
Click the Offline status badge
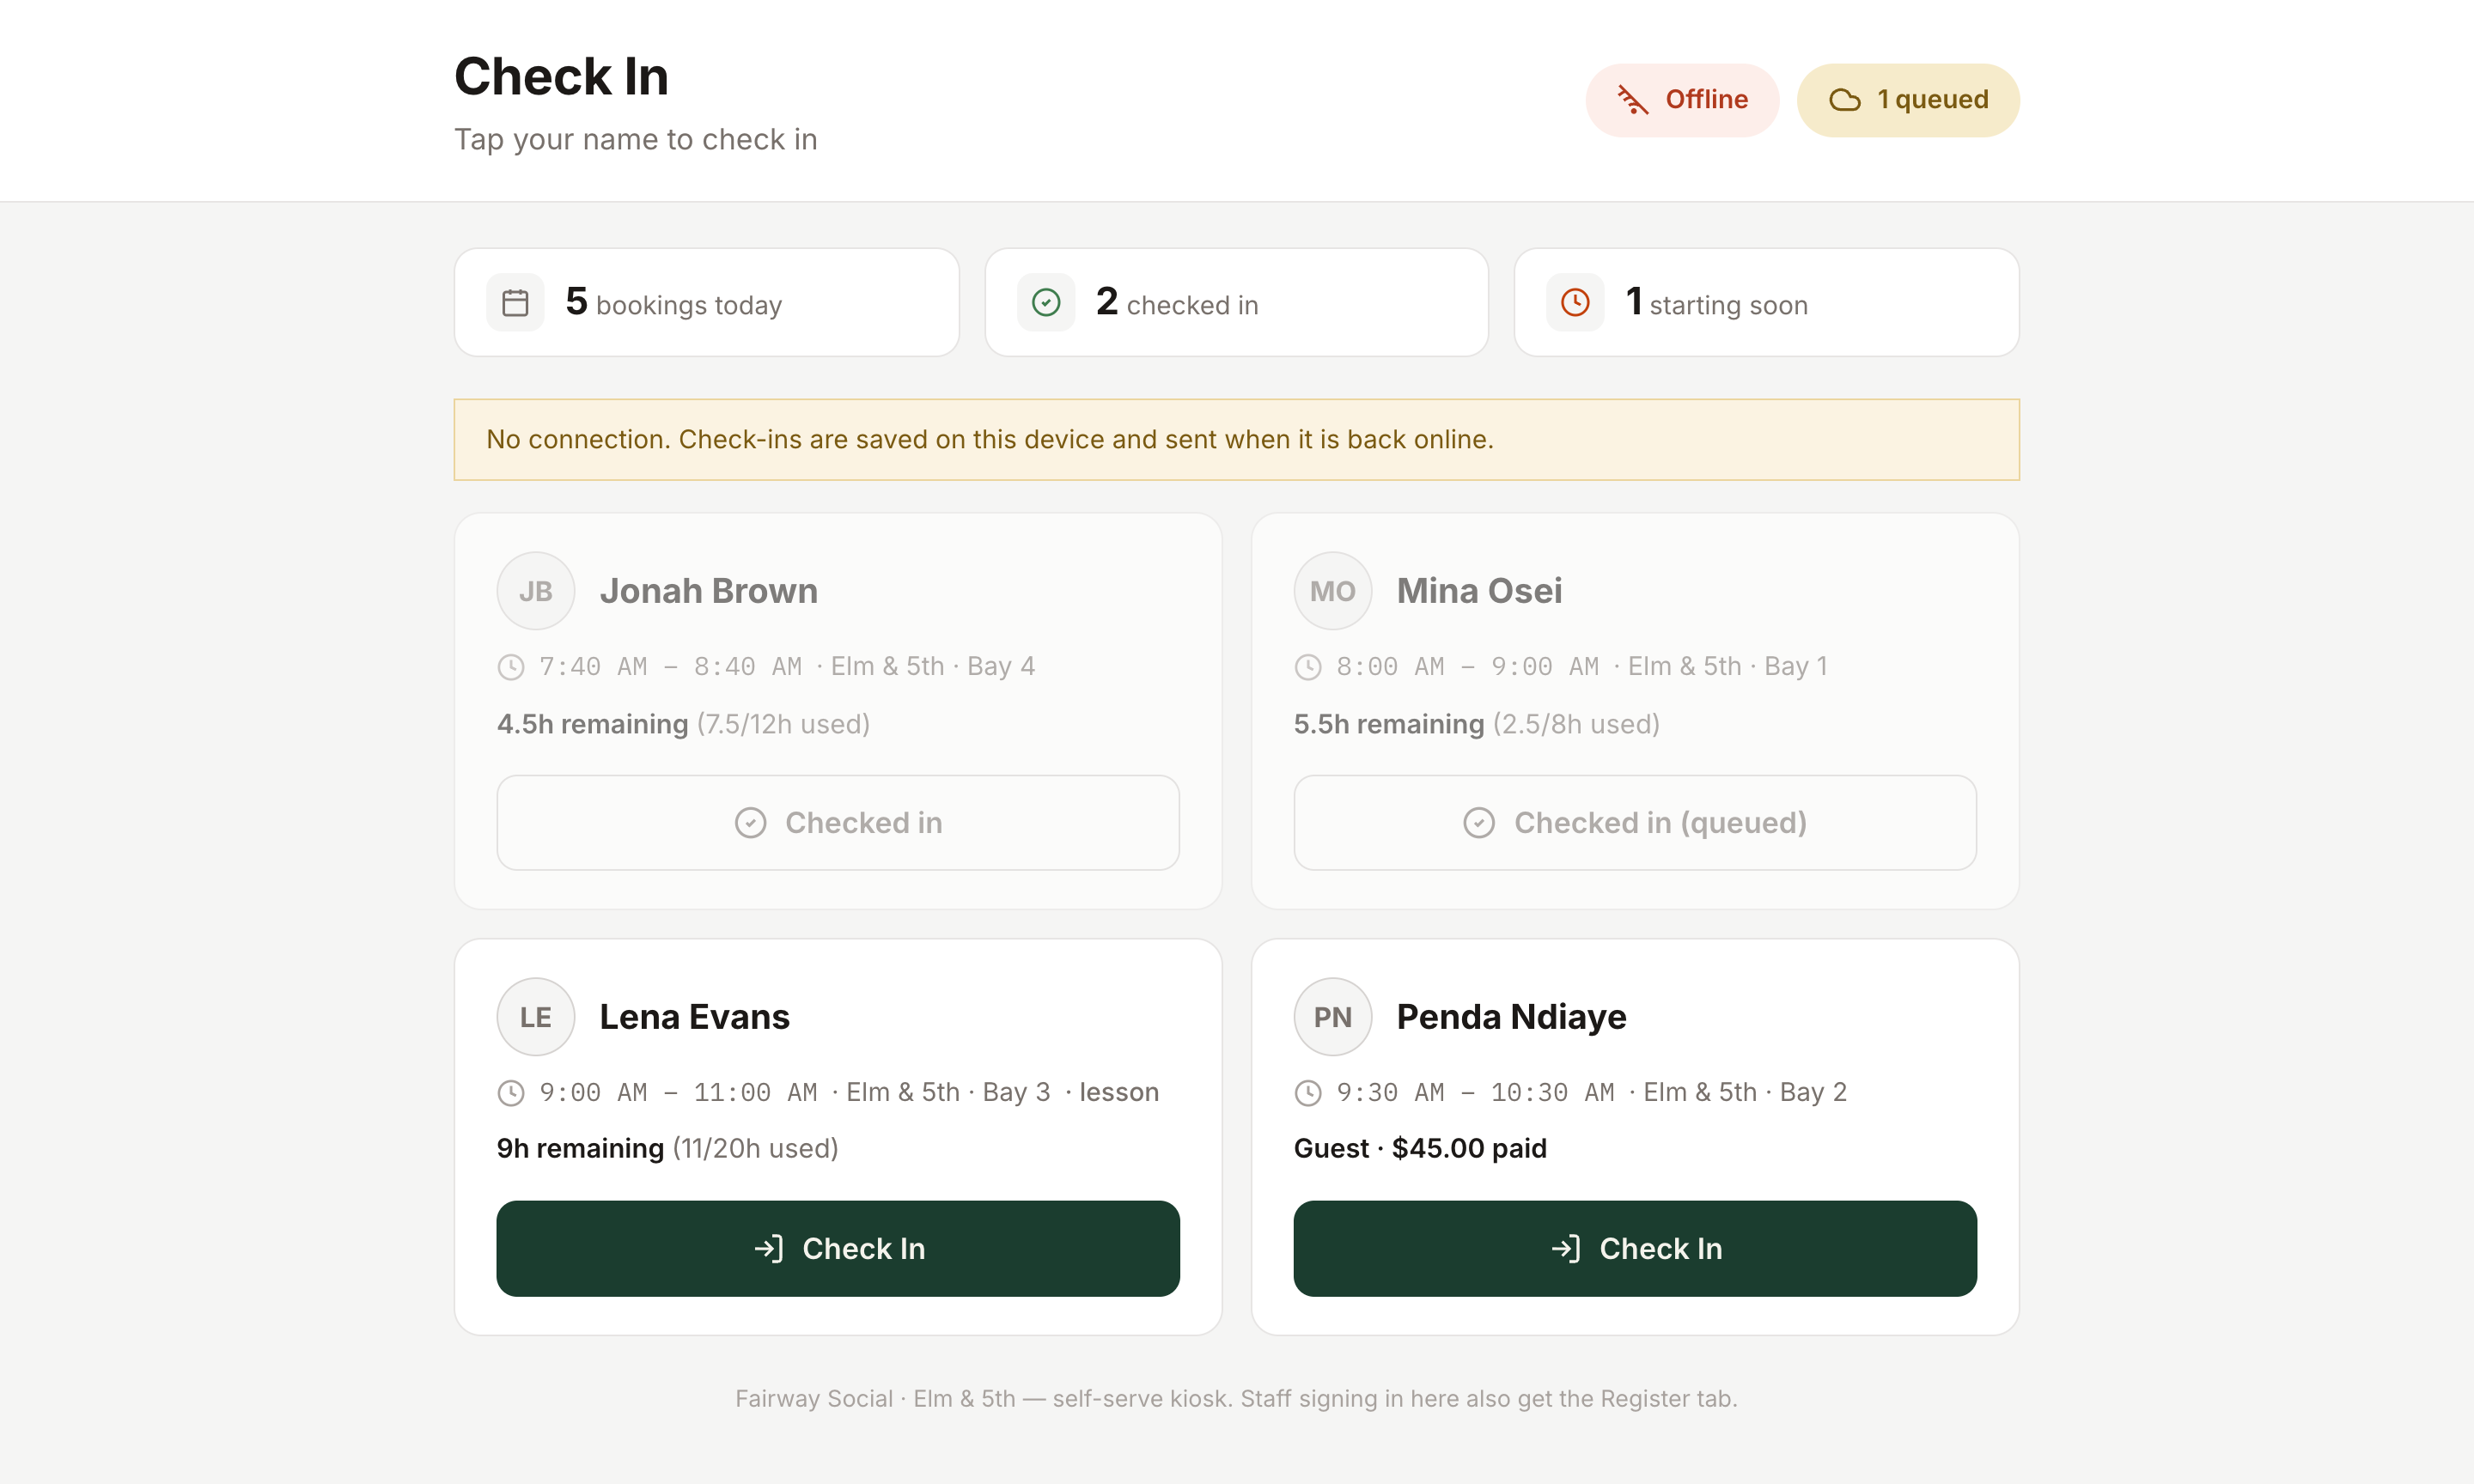(x=1682, y=100)
